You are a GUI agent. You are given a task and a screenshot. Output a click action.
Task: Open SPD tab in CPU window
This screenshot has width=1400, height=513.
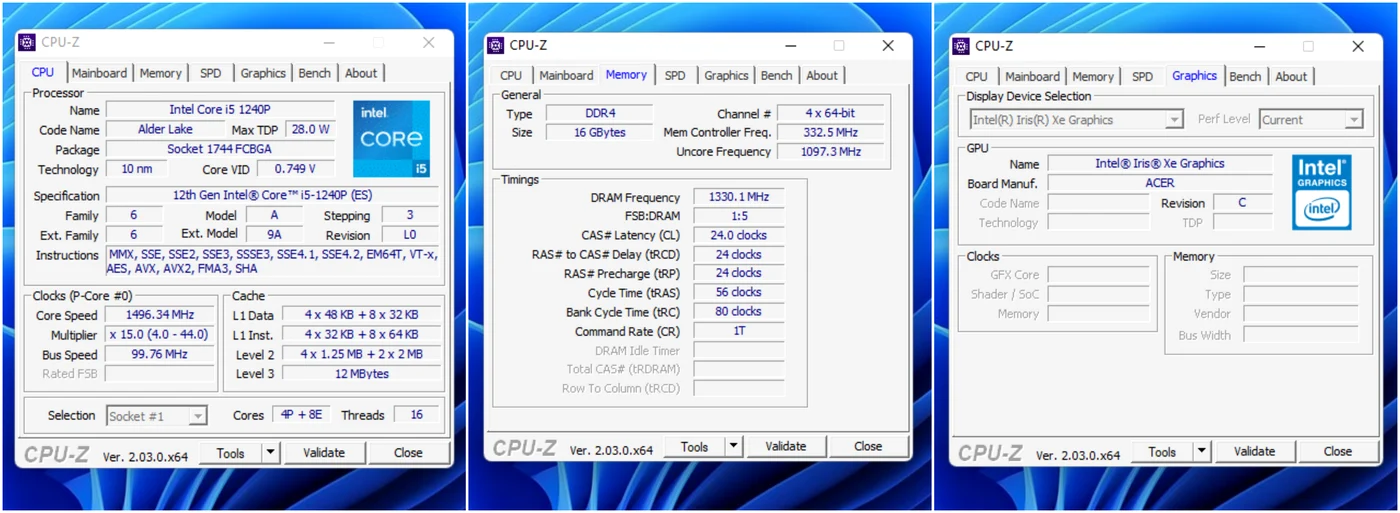tap(210, 73)
